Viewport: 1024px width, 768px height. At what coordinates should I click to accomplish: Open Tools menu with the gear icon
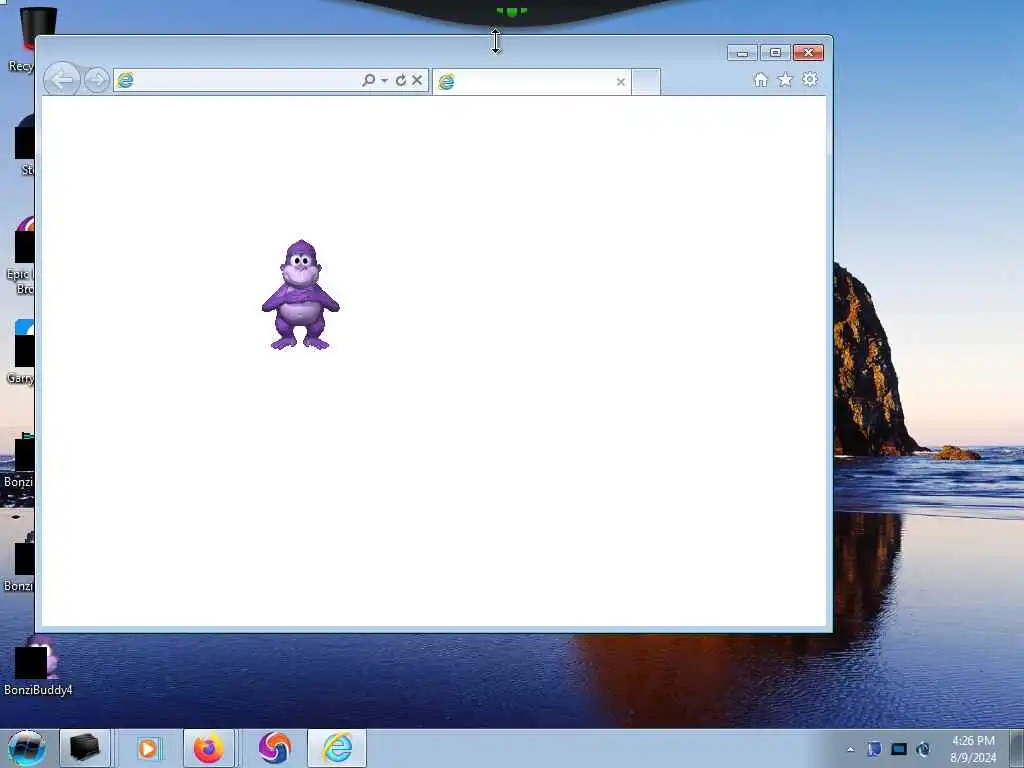pos(810,80)
